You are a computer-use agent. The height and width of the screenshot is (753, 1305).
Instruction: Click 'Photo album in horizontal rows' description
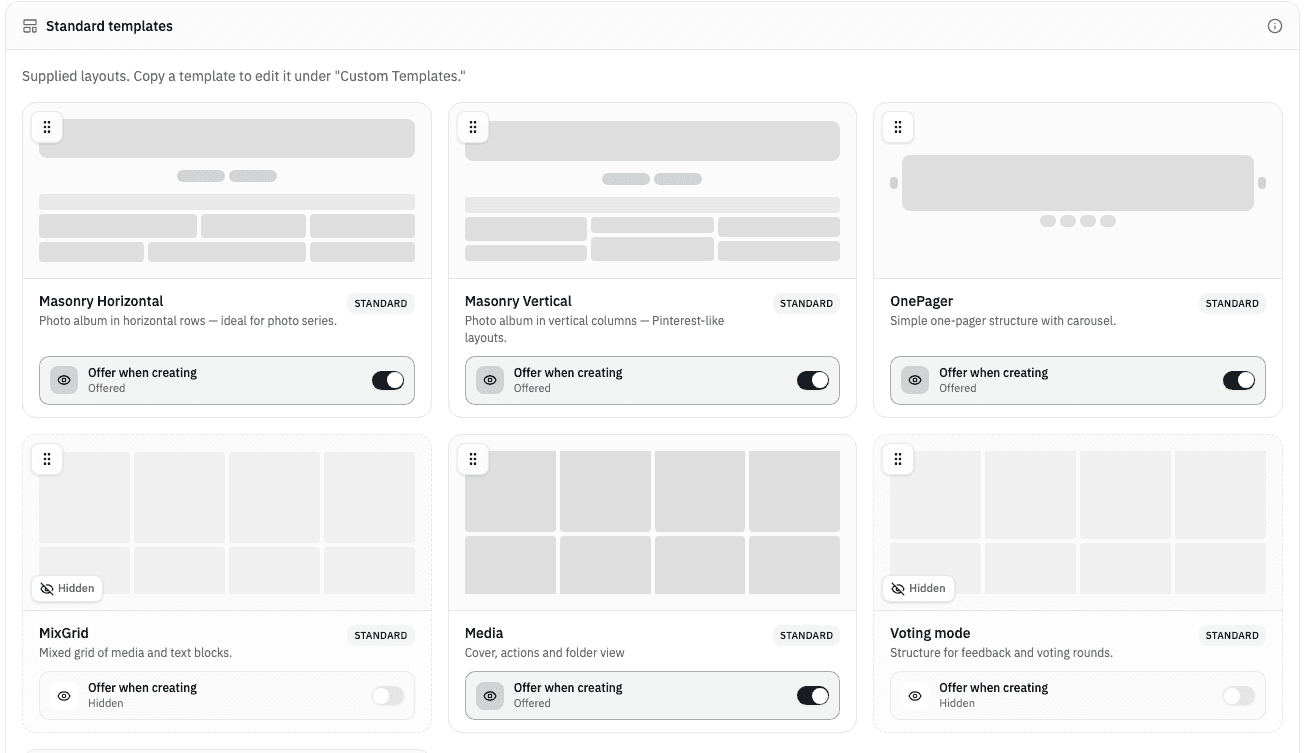tap(188, 321)
